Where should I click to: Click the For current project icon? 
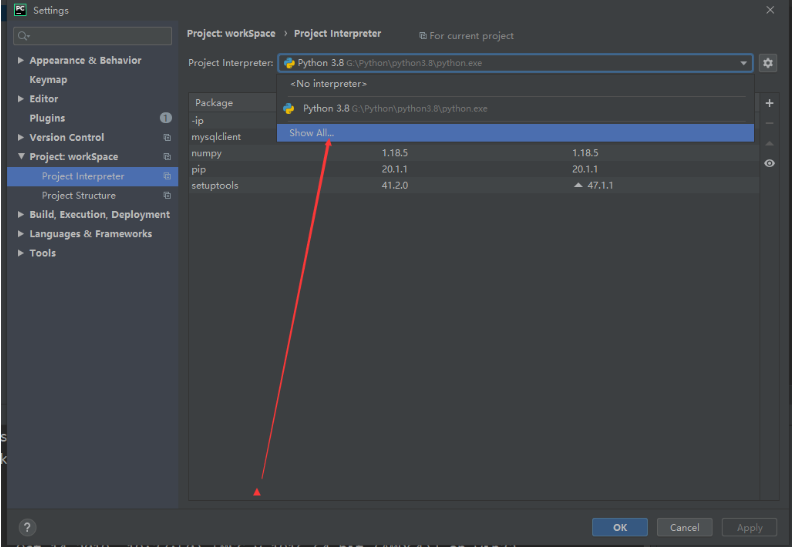423,36
